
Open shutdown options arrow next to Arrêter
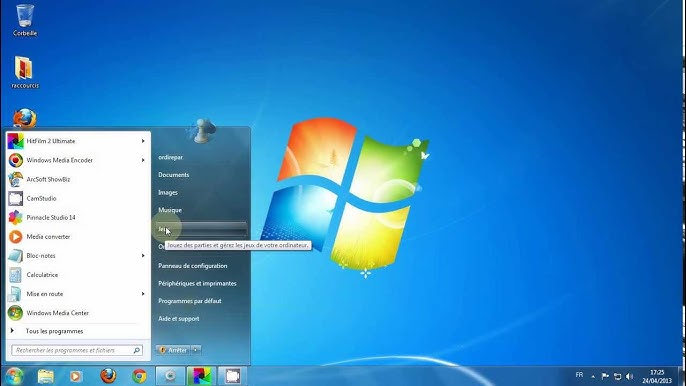click(196, 350)
